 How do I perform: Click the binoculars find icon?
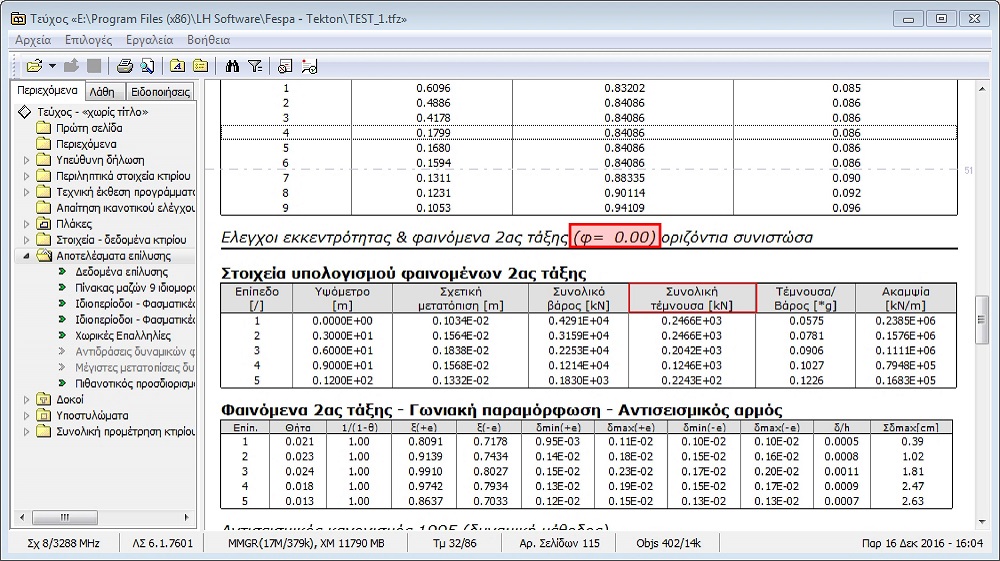[232, 66]
